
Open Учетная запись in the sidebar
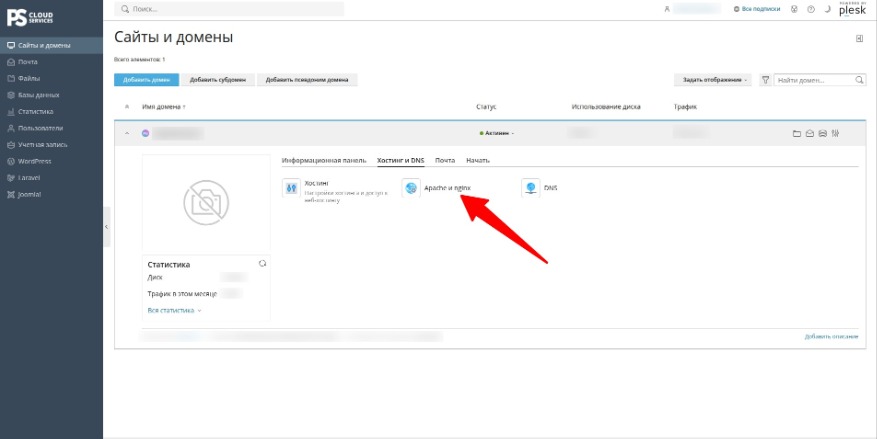51,145
